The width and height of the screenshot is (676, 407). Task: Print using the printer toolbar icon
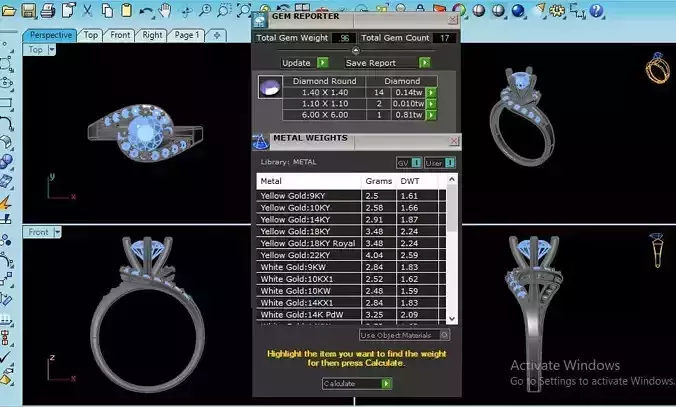(48, 10)
